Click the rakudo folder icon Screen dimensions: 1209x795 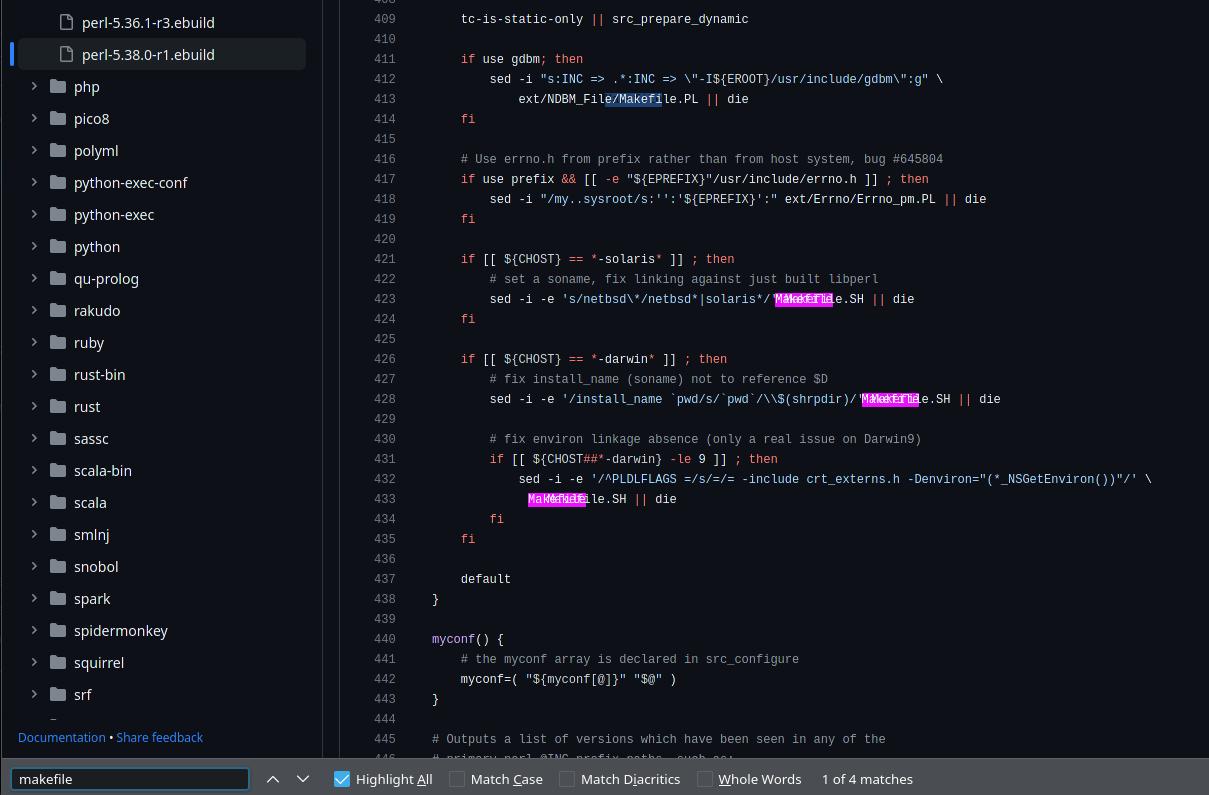58,310
